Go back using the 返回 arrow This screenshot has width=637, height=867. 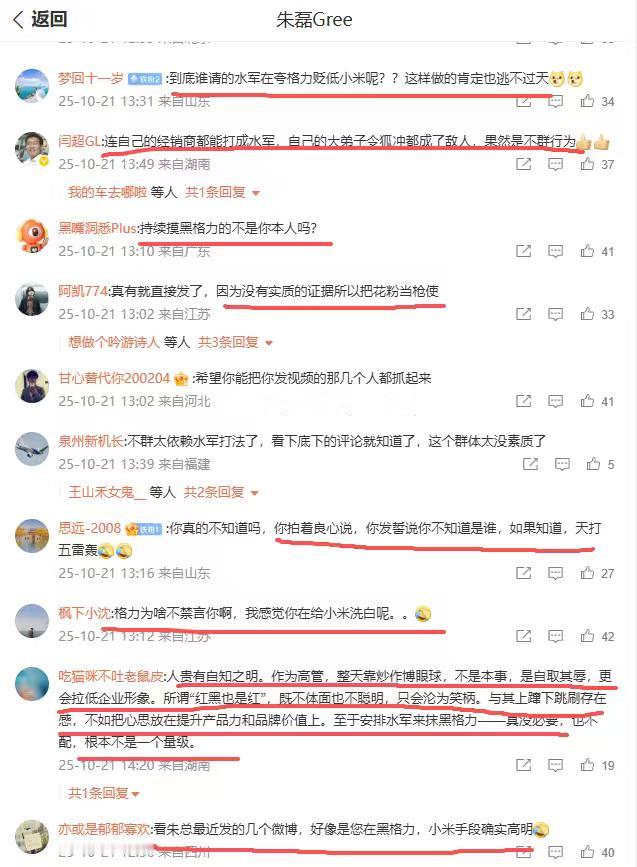click(x=39, y=19)
